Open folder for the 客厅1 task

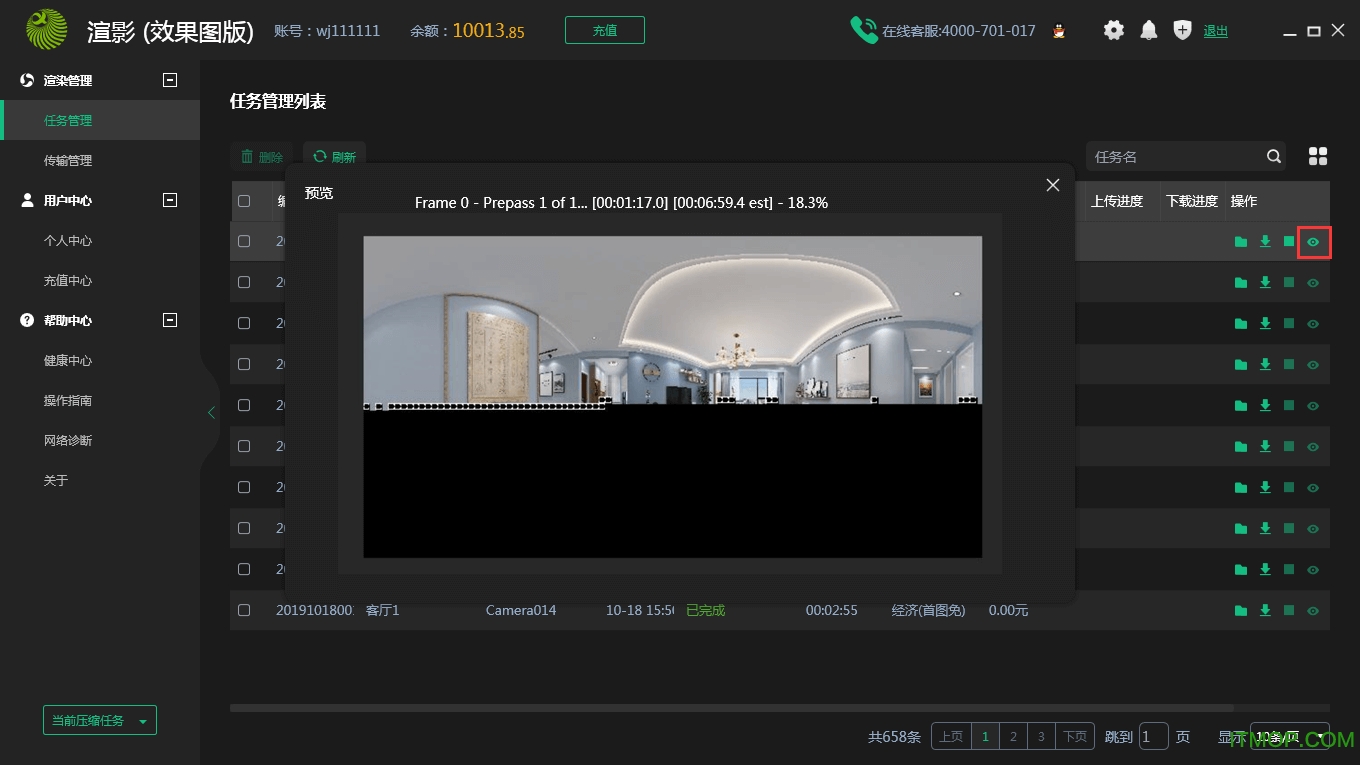(x=1241, y=610)
